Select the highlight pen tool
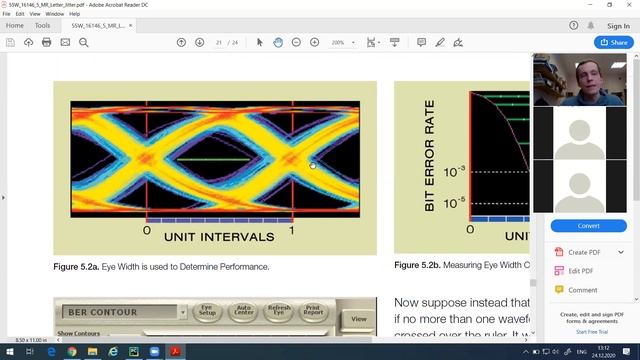Screen dimensions: 640x360 click(440, 42)
